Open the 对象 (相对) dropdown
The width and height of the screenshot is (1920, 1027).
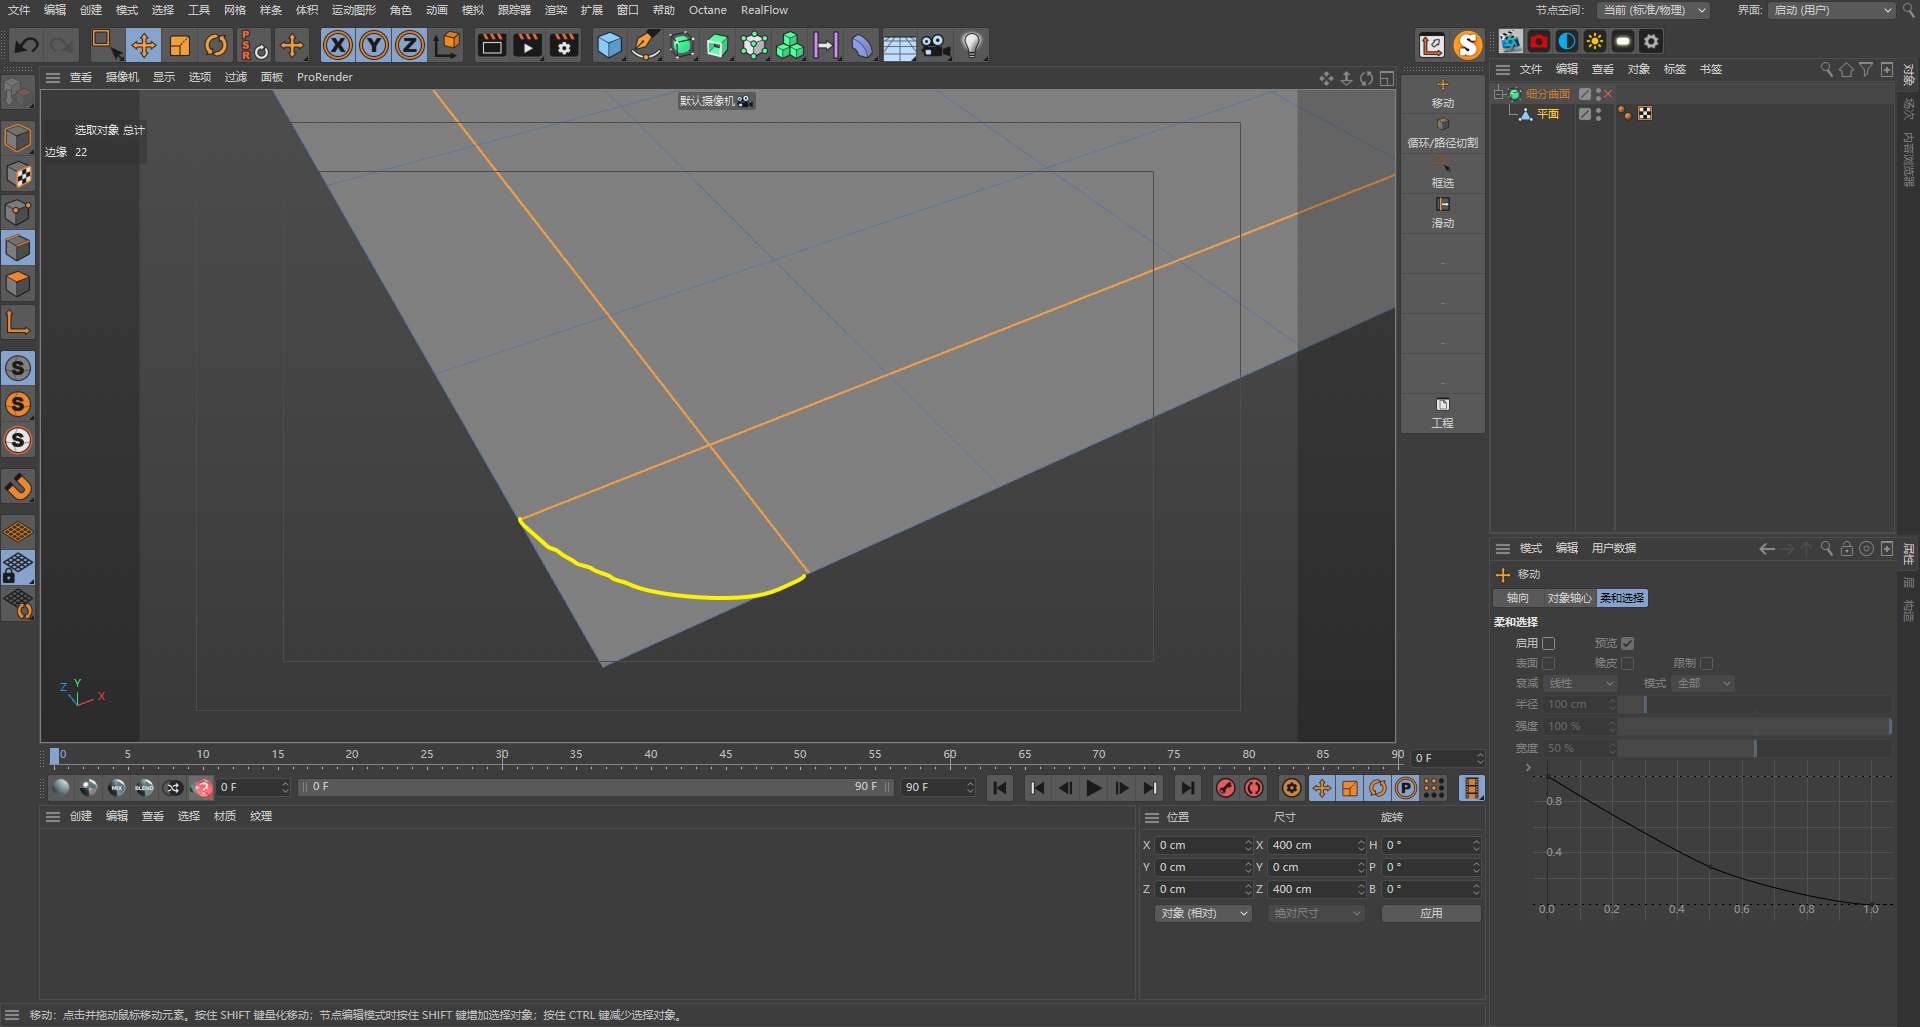pos(1204,913)
